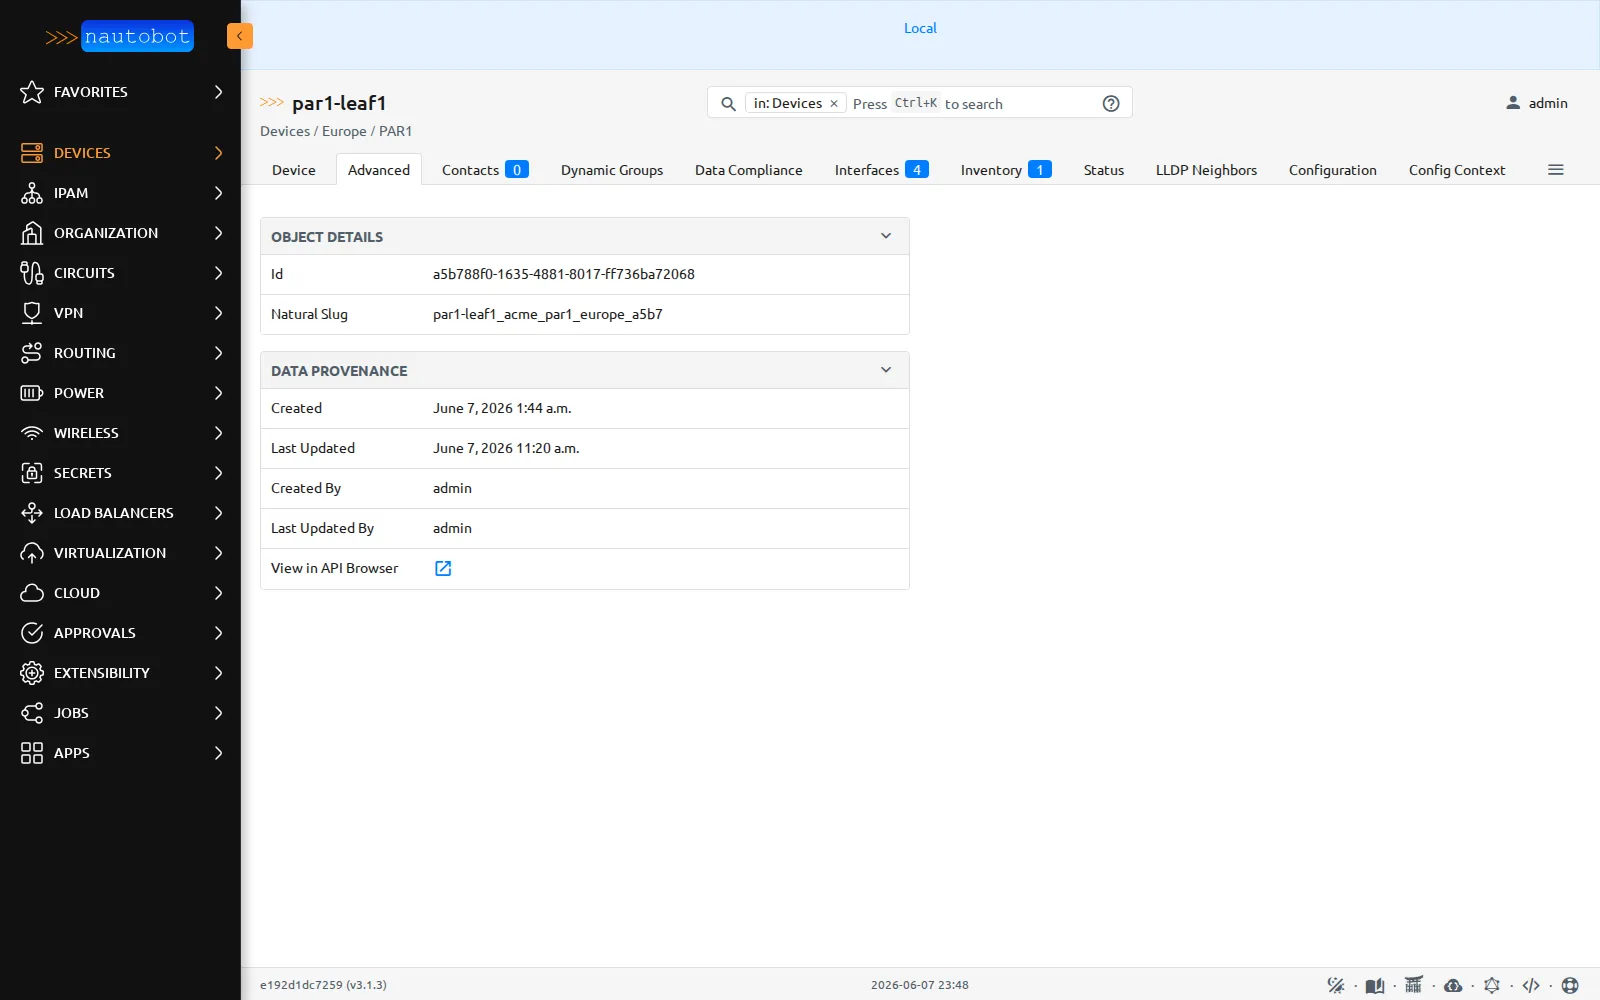Open View in API Browser link icon
1600x1000 pixels.
tap(443, 568)
